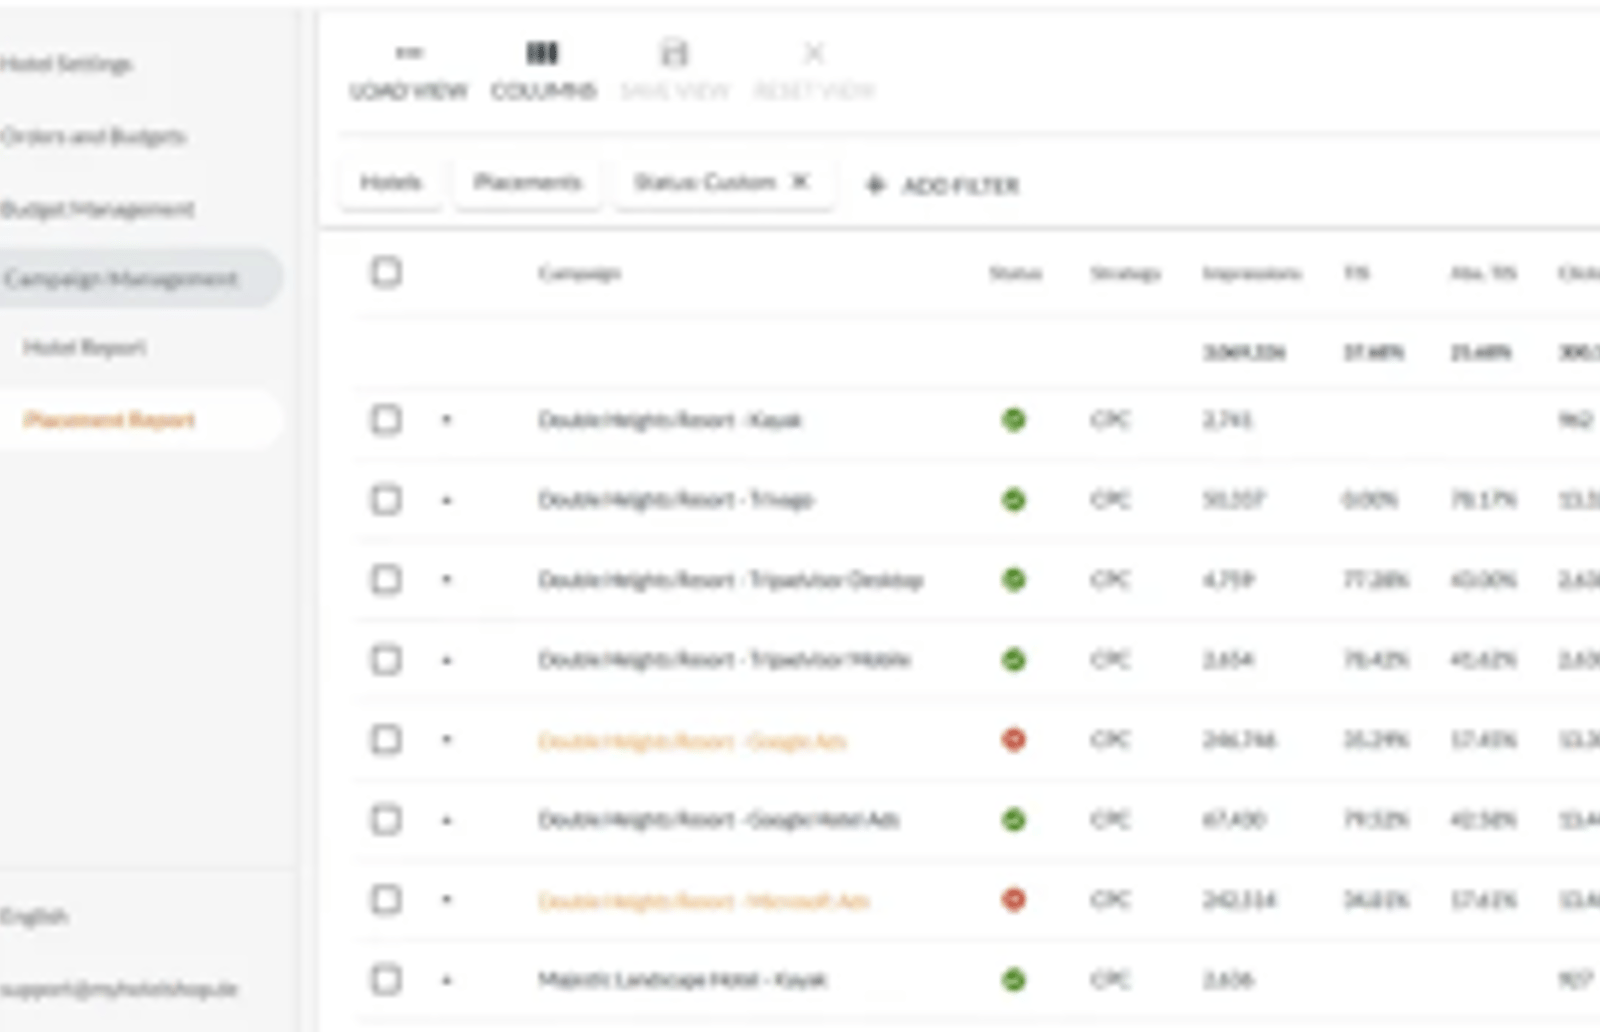Open the Load View toolbar option
The image size is (1600, 1032).
tap(408, 72)
